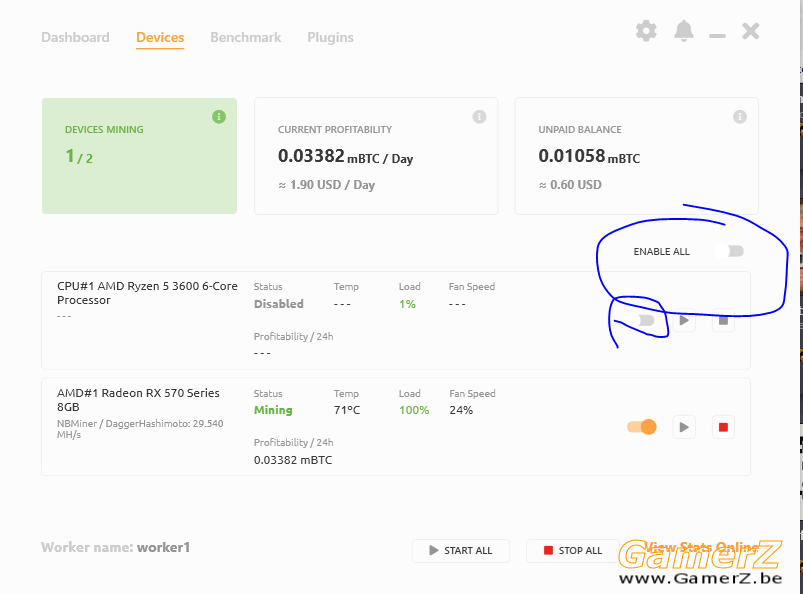Screen dimensions: 803x594
Task: Click the 1% load value for CPU#1
Action: tap(407, 304)
